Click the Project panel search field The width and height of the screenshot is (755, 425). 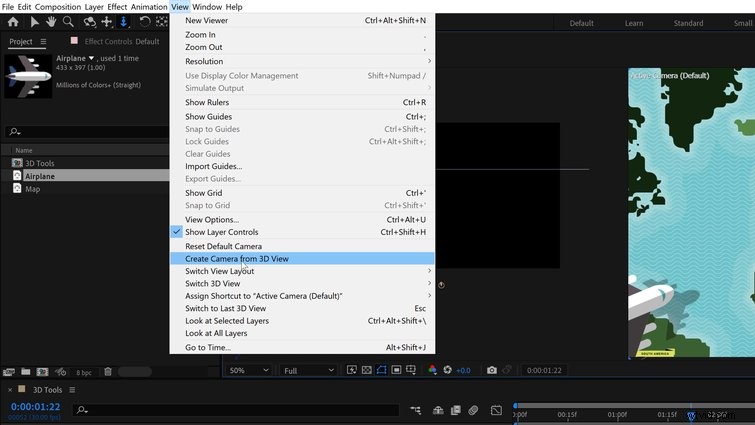pyautogui.click(x=87, y=131)
